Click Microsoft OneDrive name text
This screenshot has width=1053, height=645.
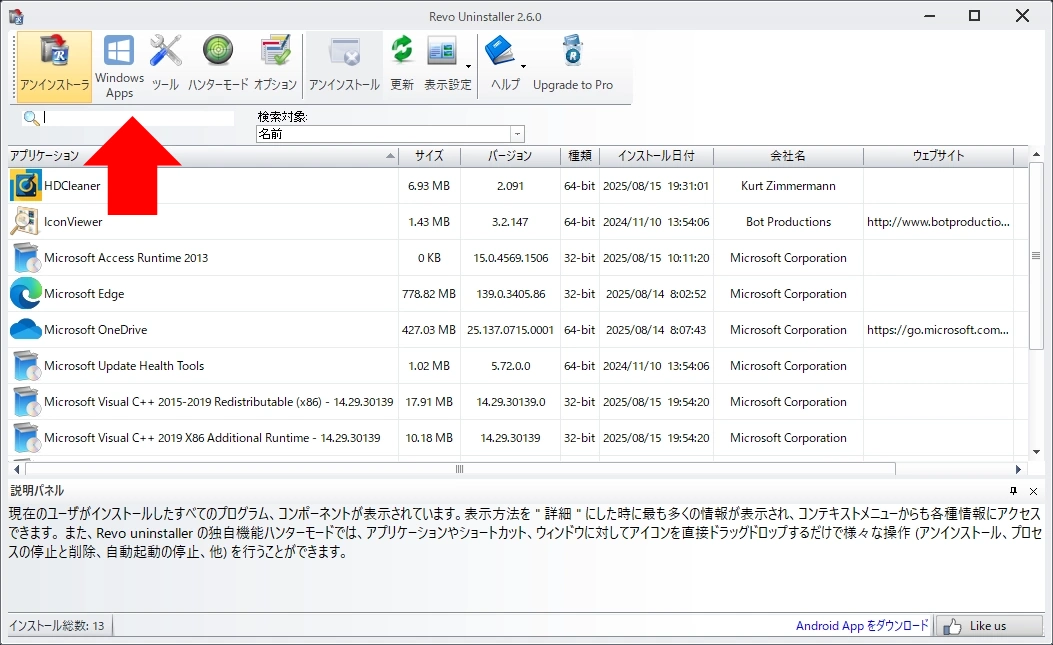click(x=95, y=330)
